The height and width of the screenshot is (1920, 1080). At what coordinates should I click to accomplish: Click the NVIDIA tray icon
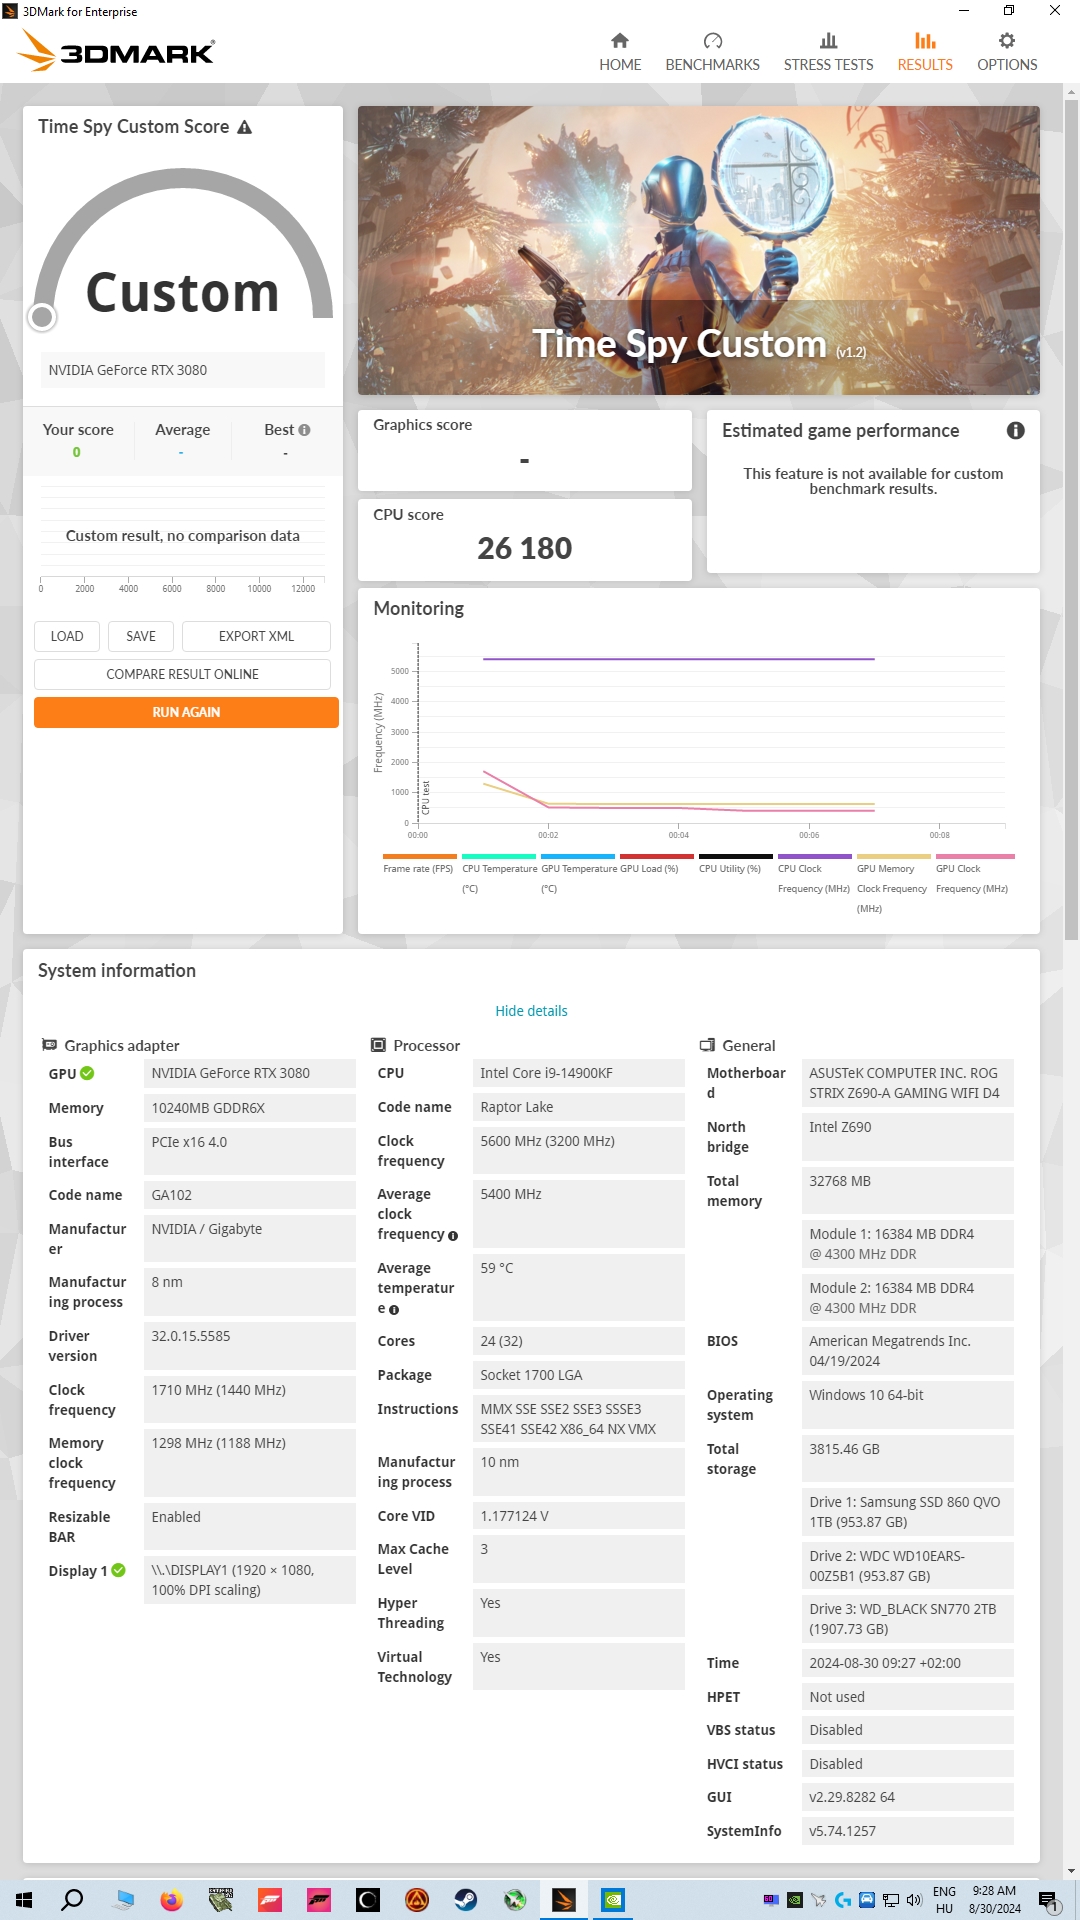point(794,1900)
